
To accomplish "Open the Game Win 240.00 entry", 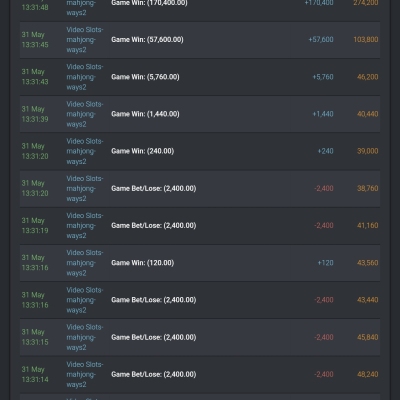I will click(200, 151).
